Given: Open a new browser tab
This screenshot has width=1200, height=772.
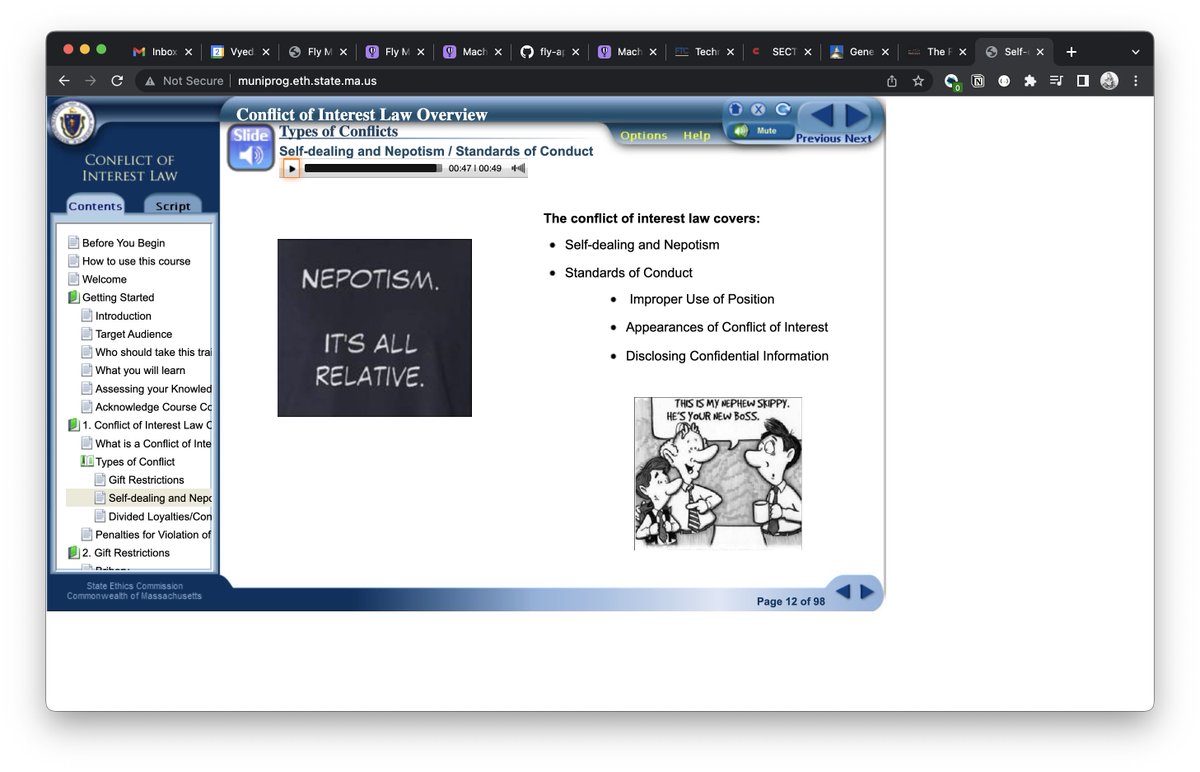Looking at the screenshot, I should click(1071, 52).
